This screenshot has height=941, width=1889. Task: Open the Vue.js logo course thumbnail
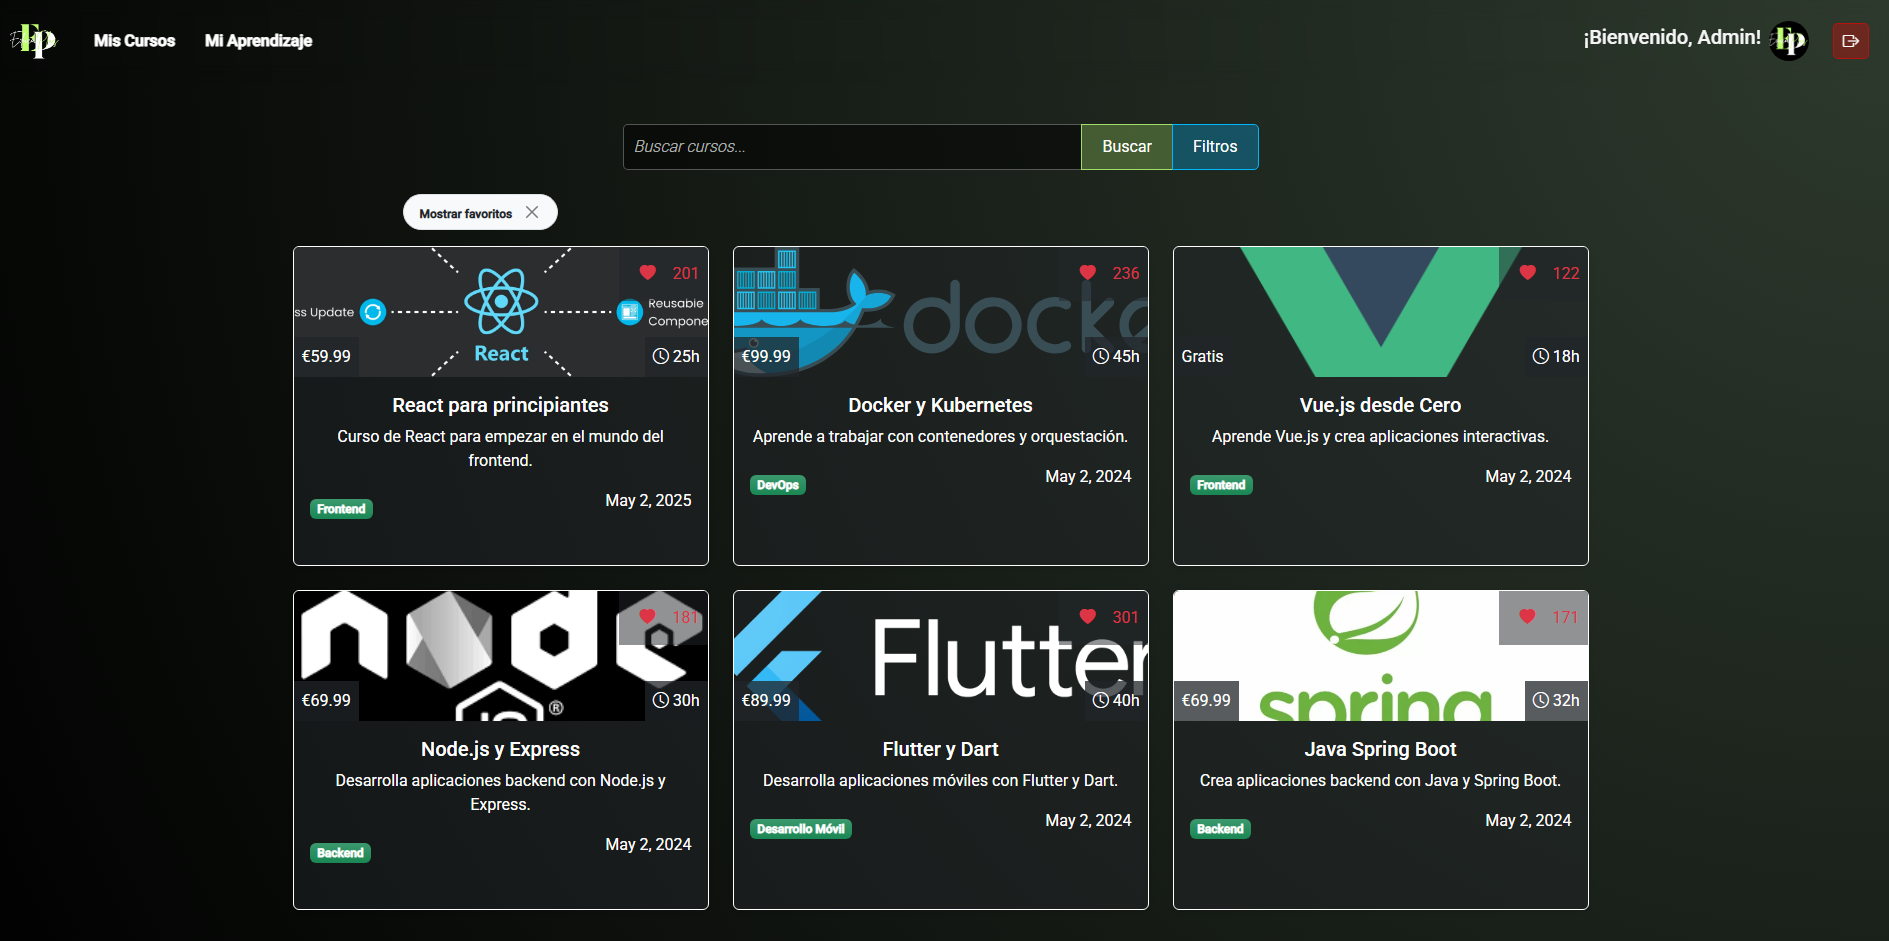(1381, 312)
